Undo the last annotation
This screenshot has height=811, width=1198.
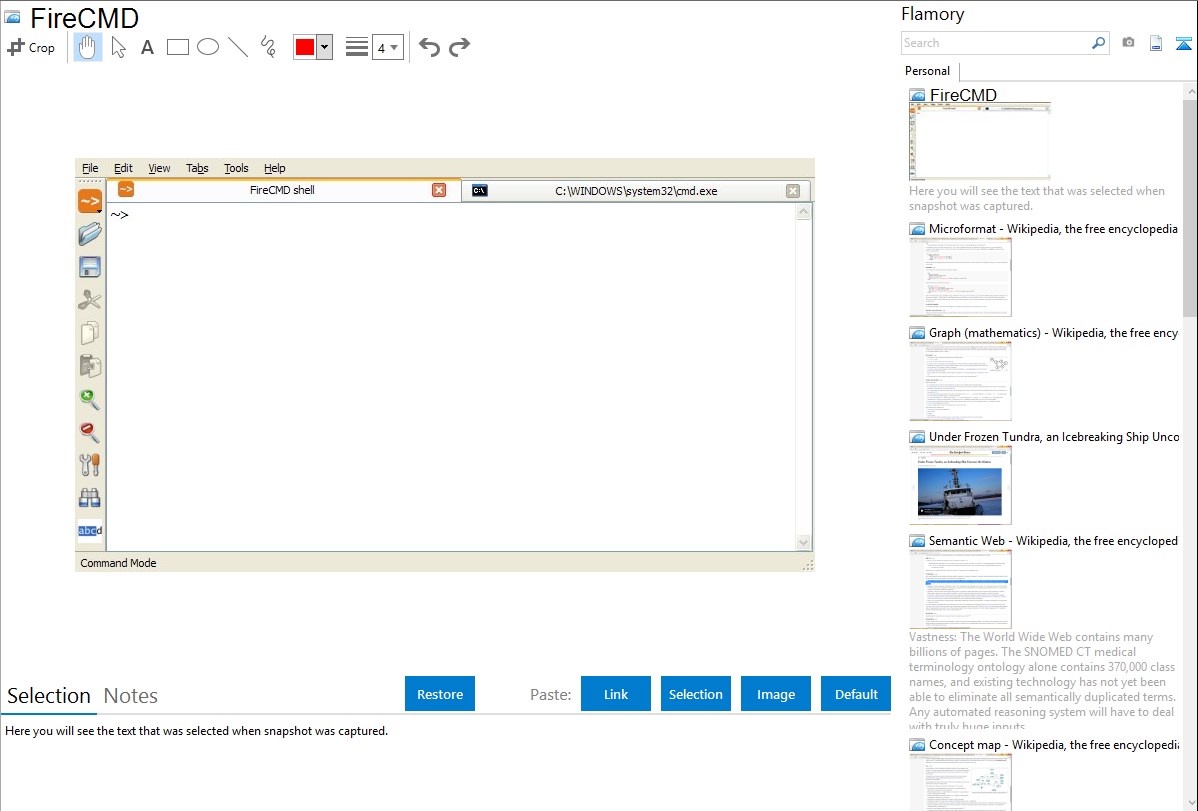(x=429, y=47)
